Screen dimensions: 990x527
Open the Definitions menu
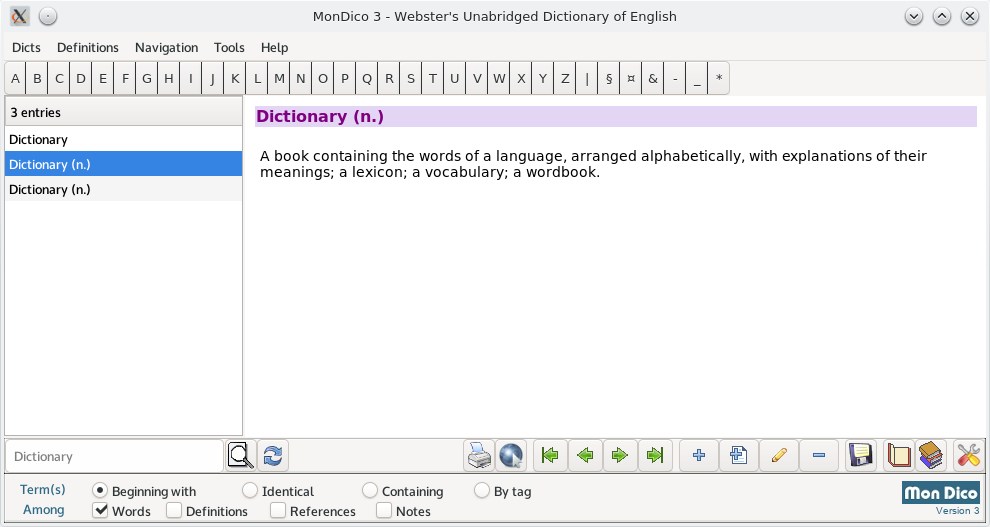[x=88, y=47]
